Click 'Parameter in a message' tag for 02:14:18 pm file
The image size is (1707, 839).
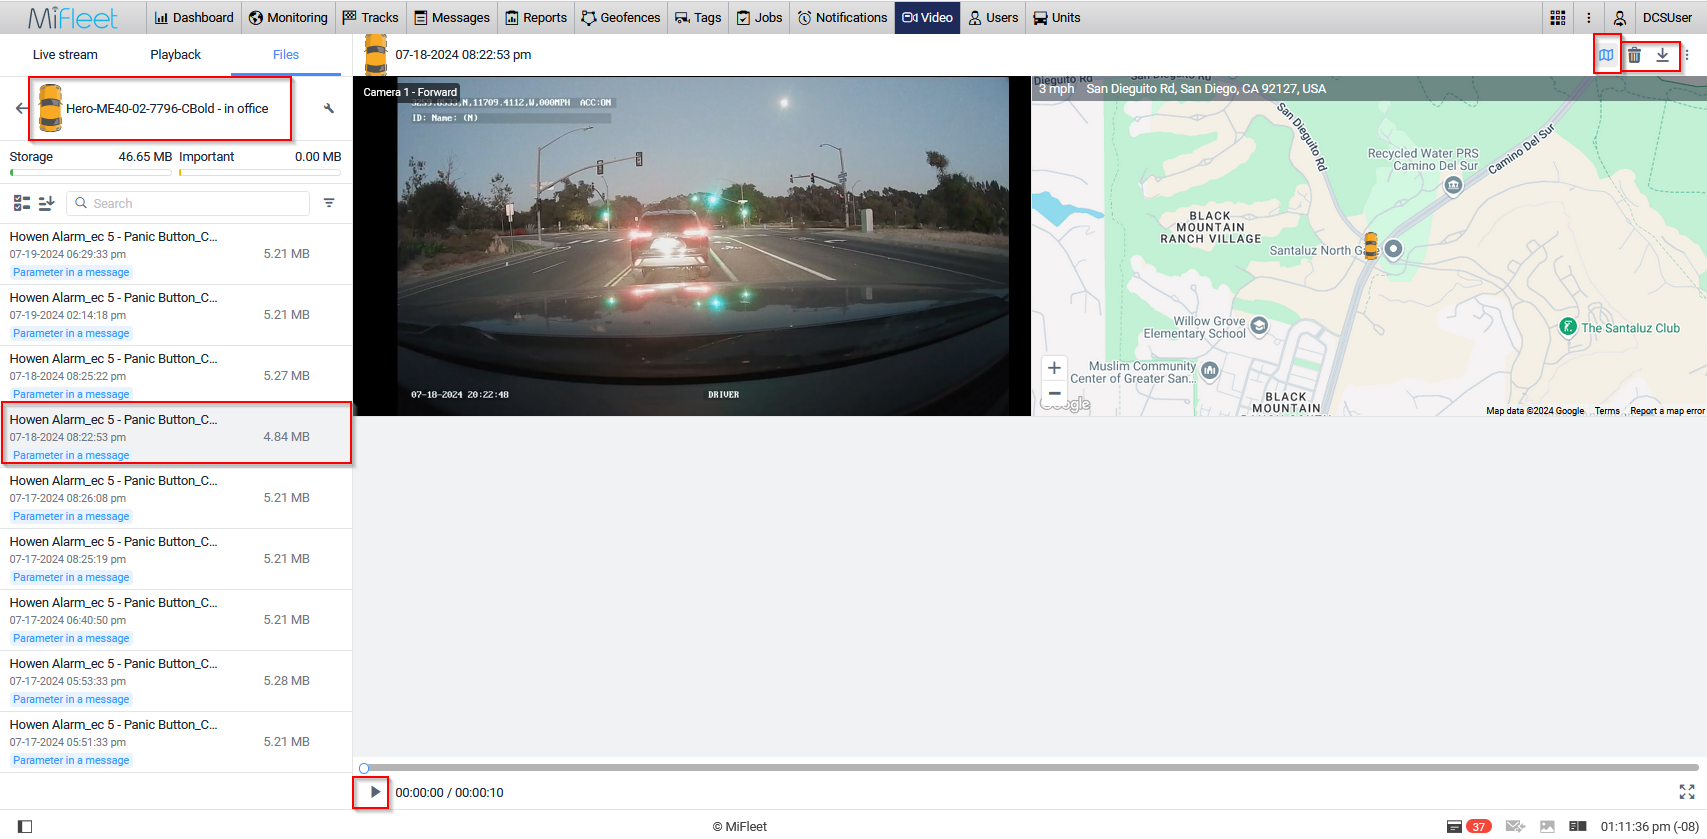click(x=71, y=333)
